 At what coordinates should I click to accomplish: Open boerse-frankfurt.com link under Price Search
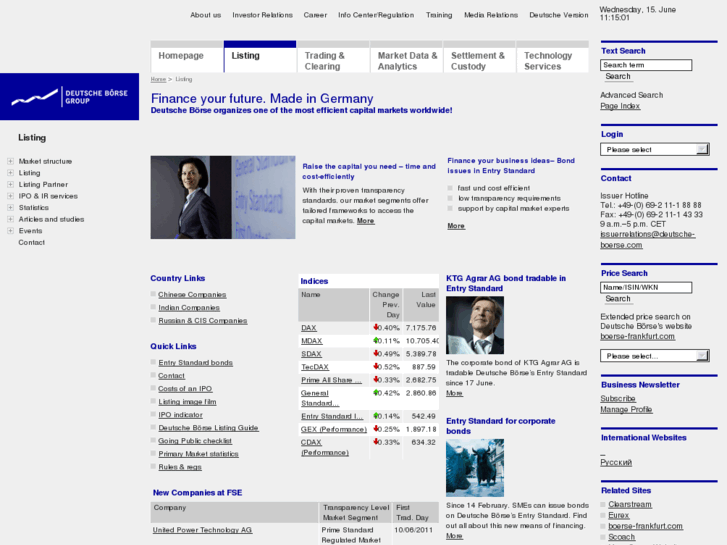point(637,336)
